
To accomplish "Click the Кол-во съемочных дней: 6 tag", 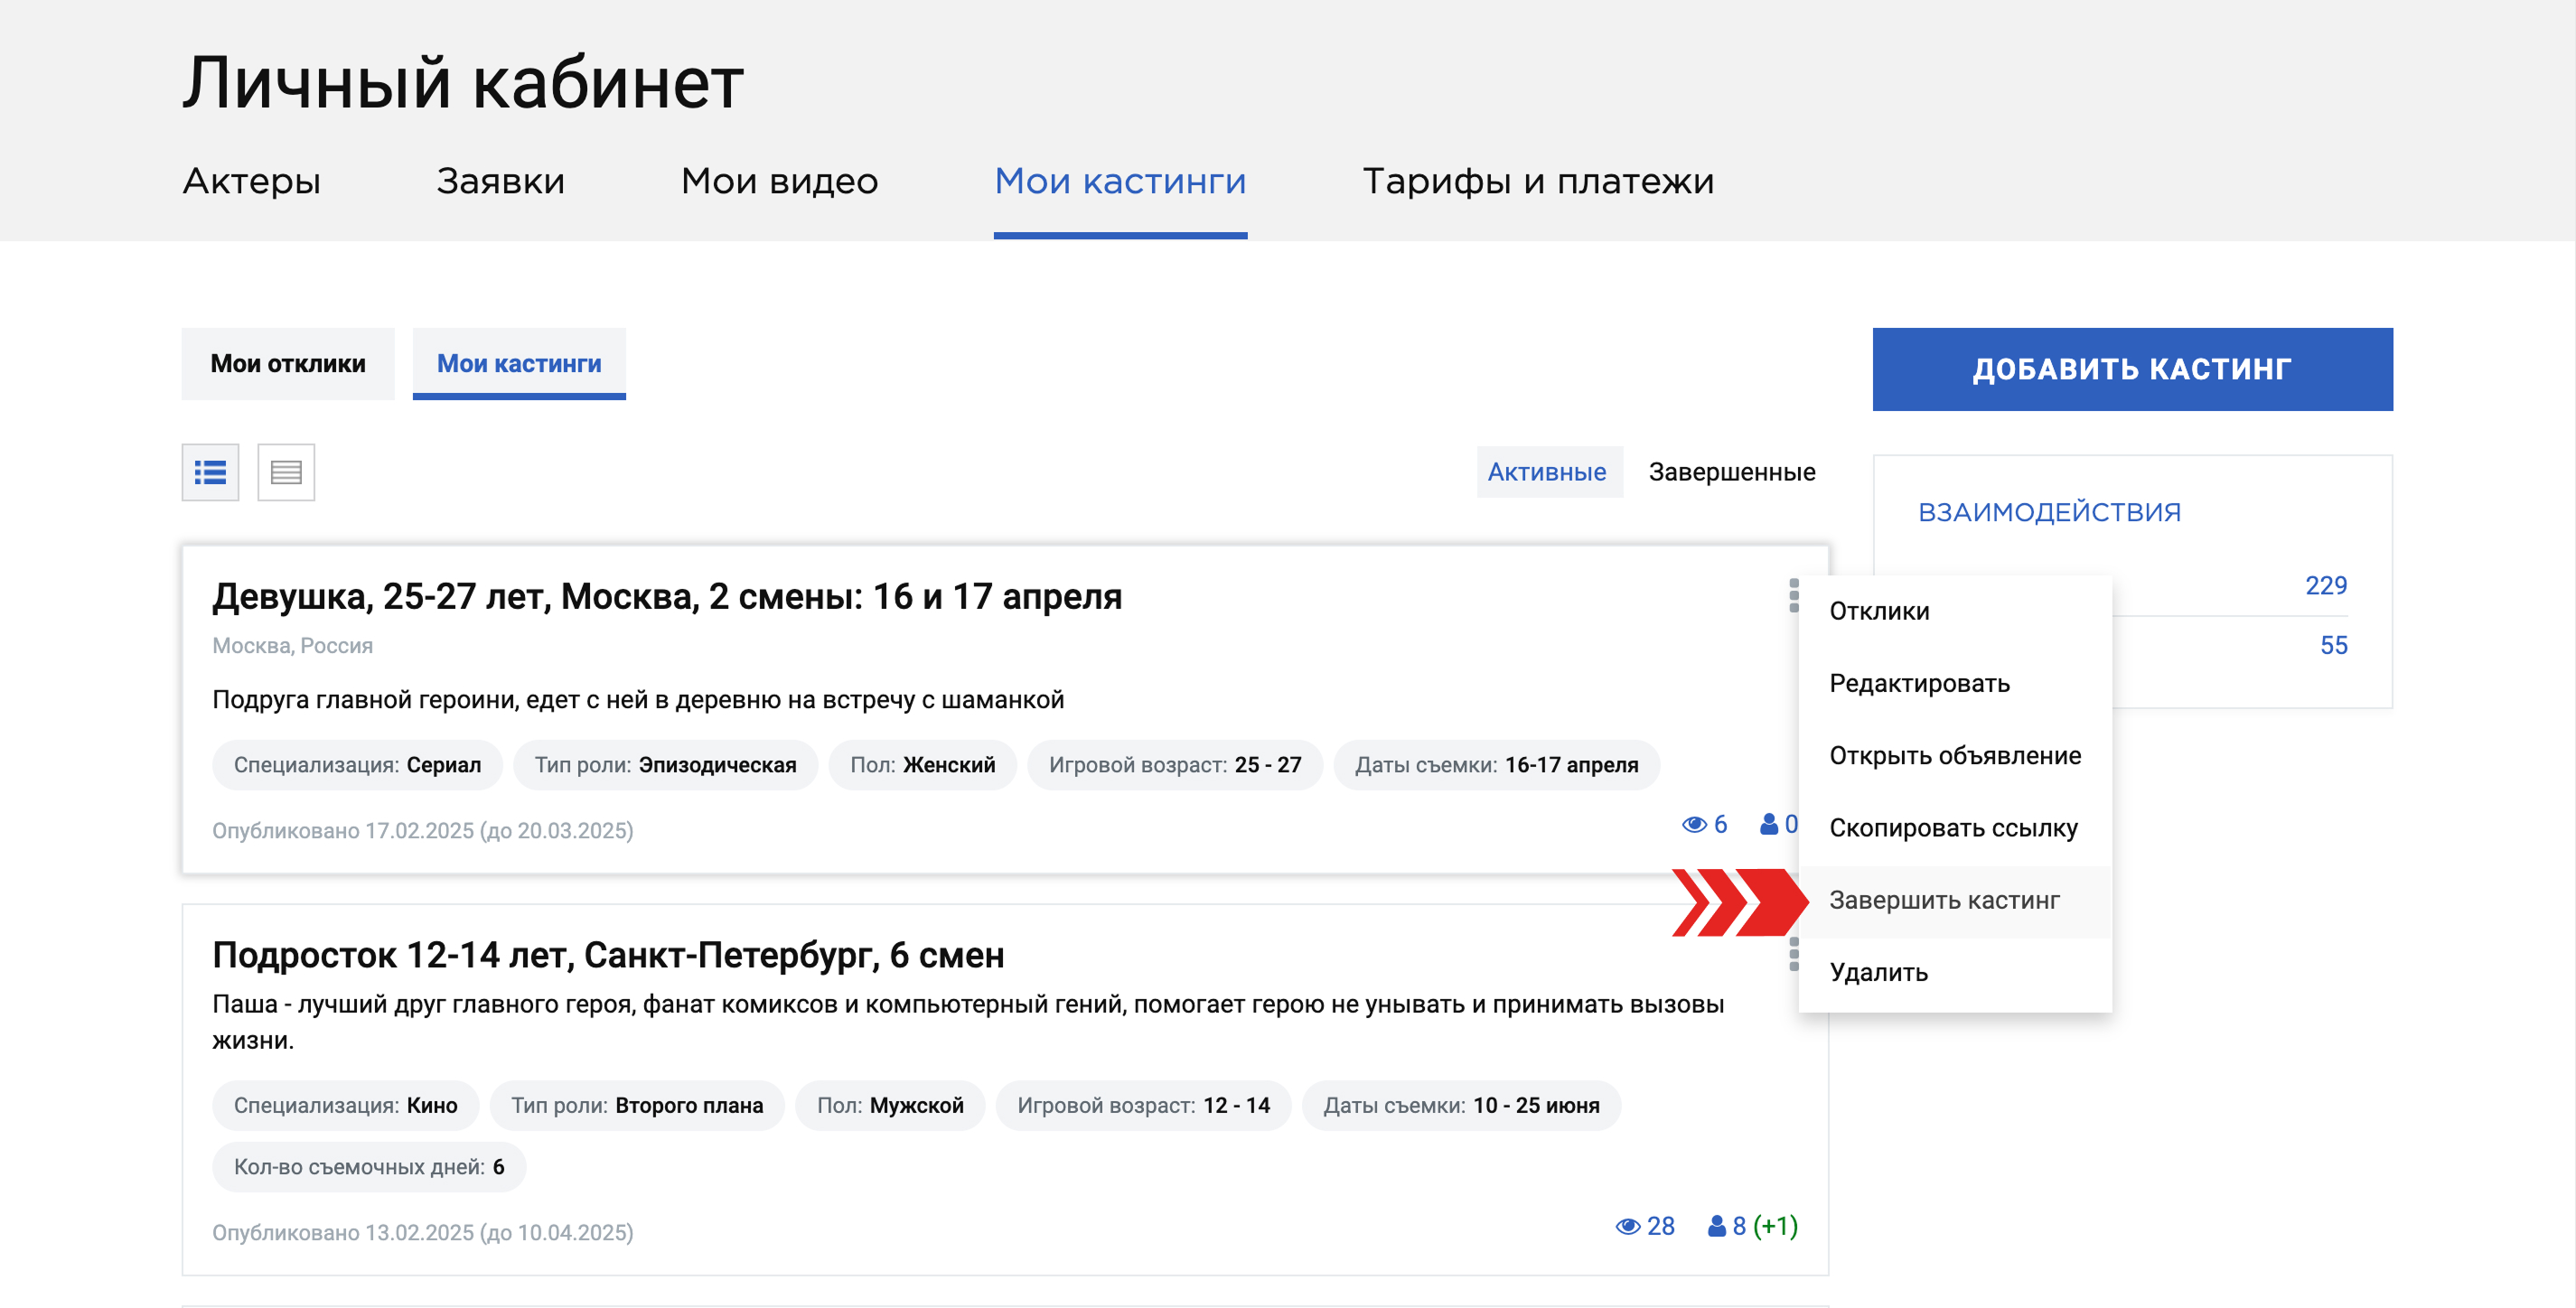I will pos(369,1167).
